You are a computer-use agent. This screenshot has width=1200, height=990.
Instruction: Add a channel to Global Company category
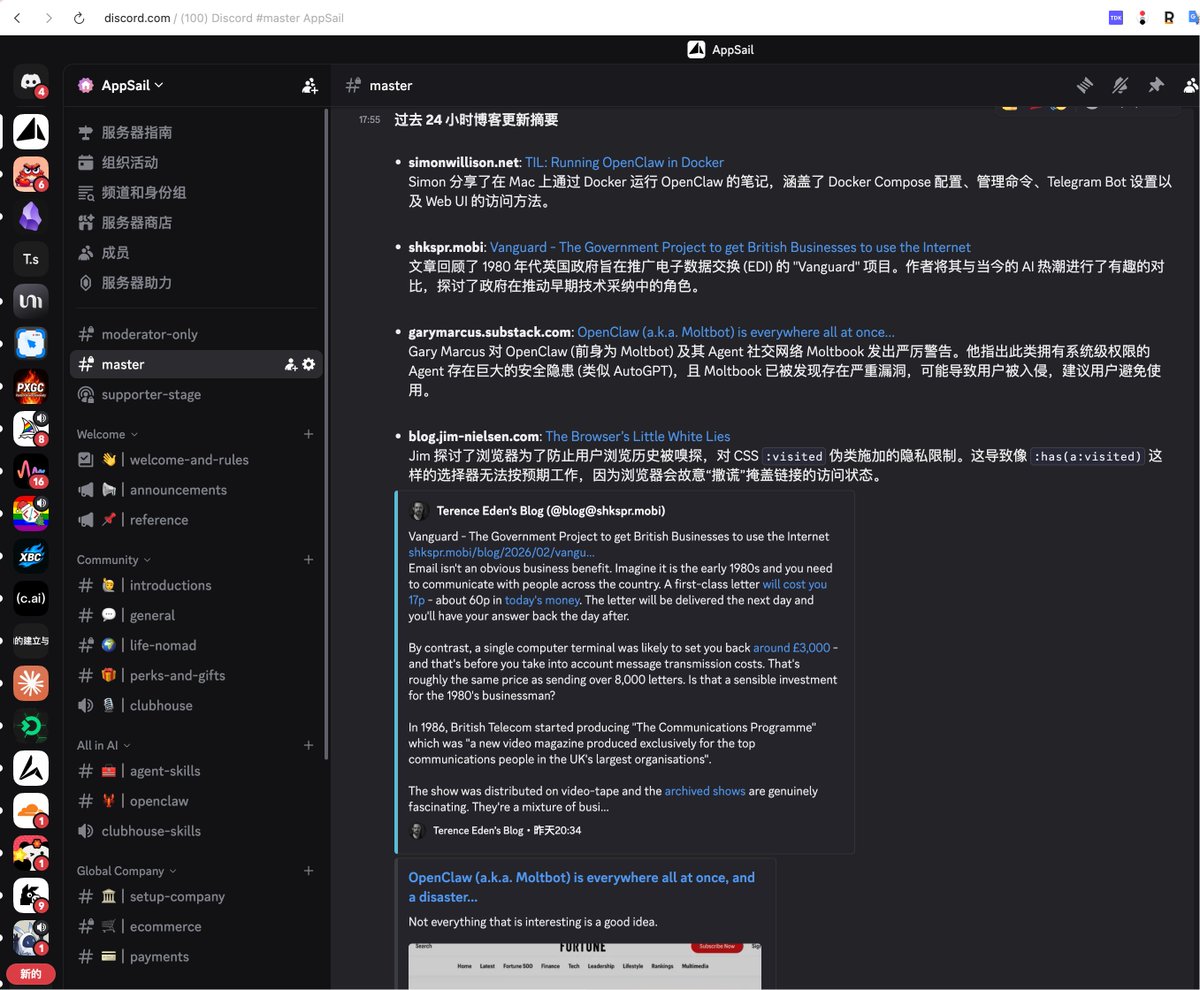(308, 871)
